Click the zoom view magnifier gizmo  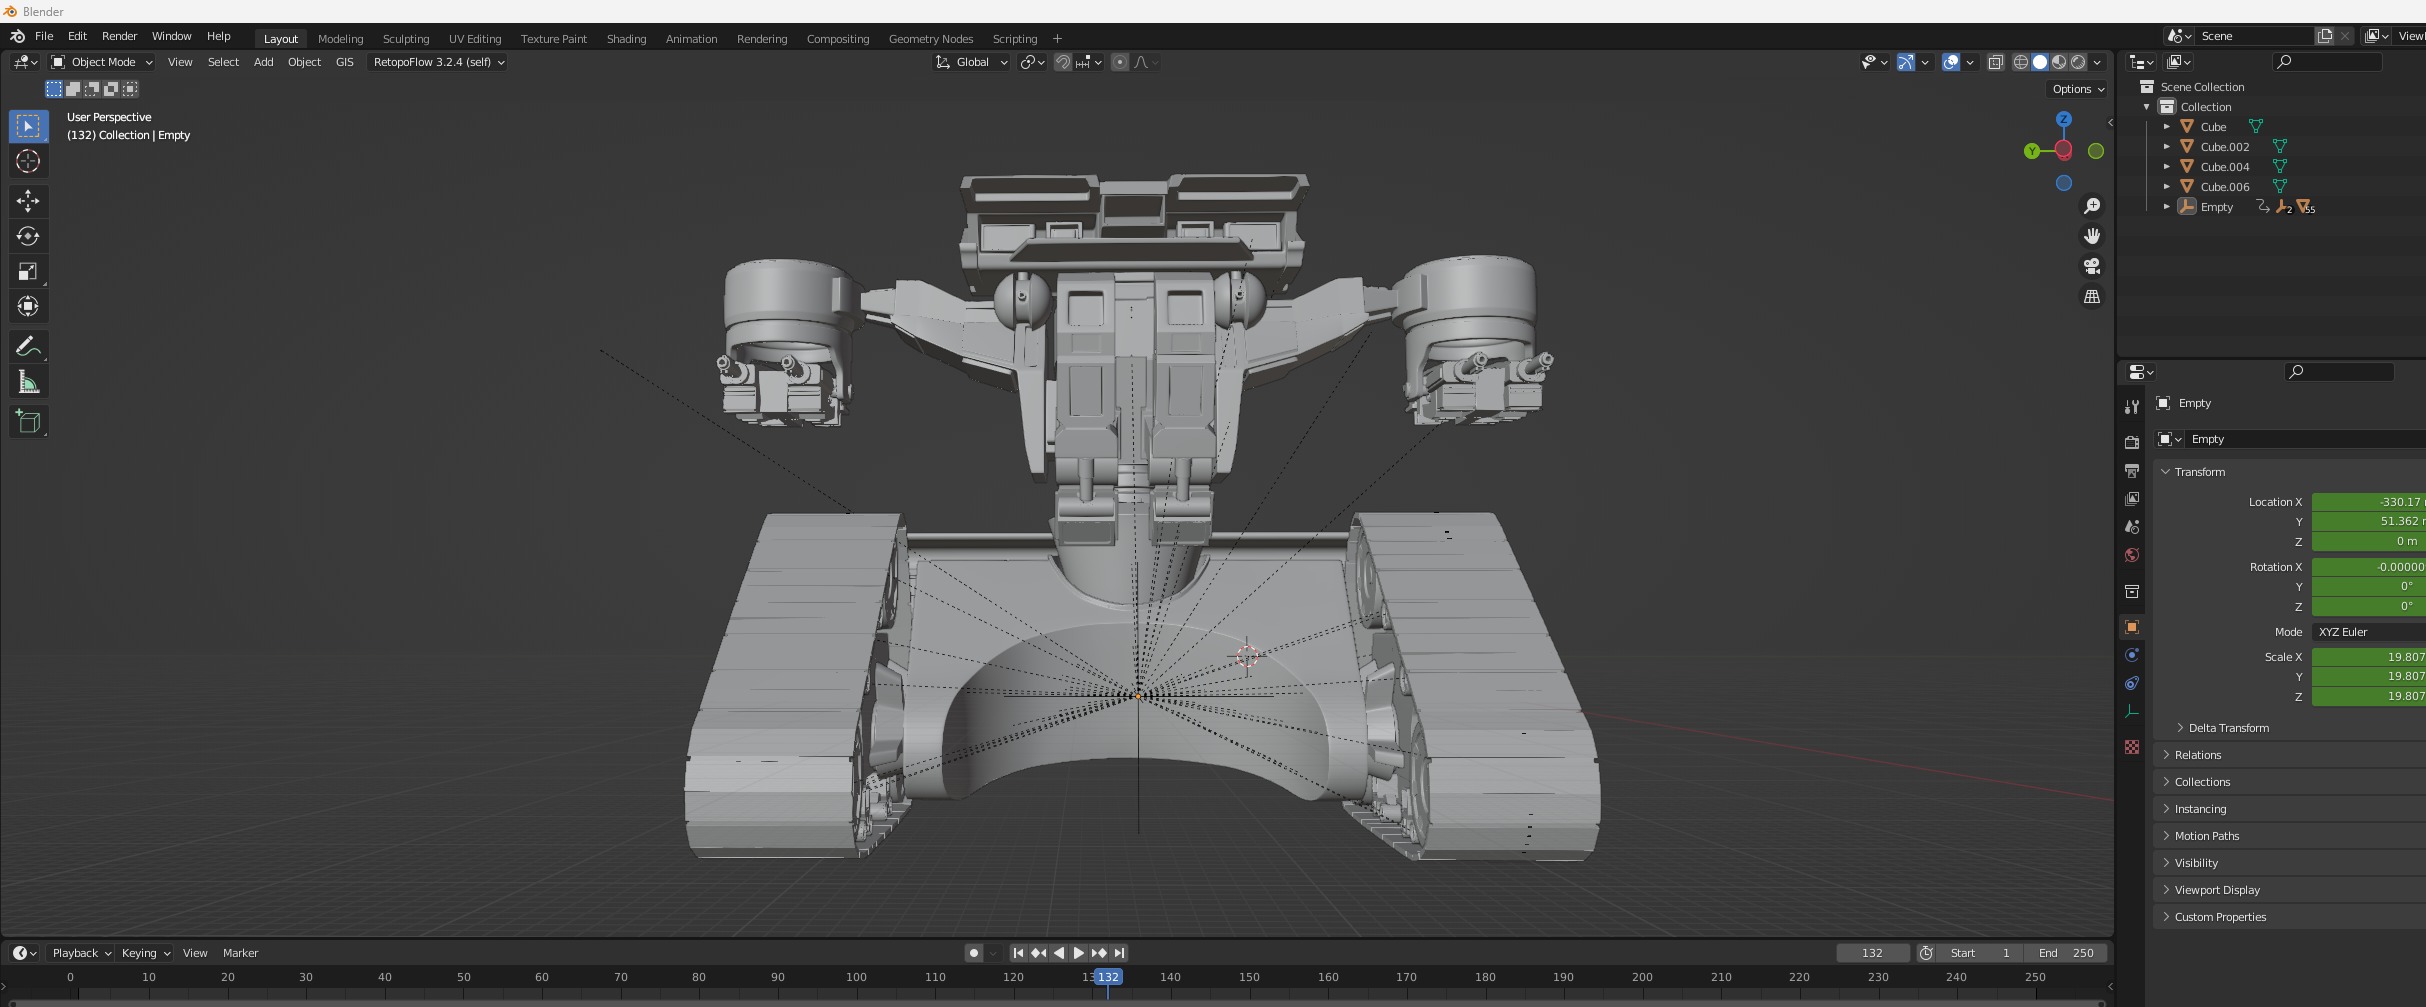tap(2091, 206)
